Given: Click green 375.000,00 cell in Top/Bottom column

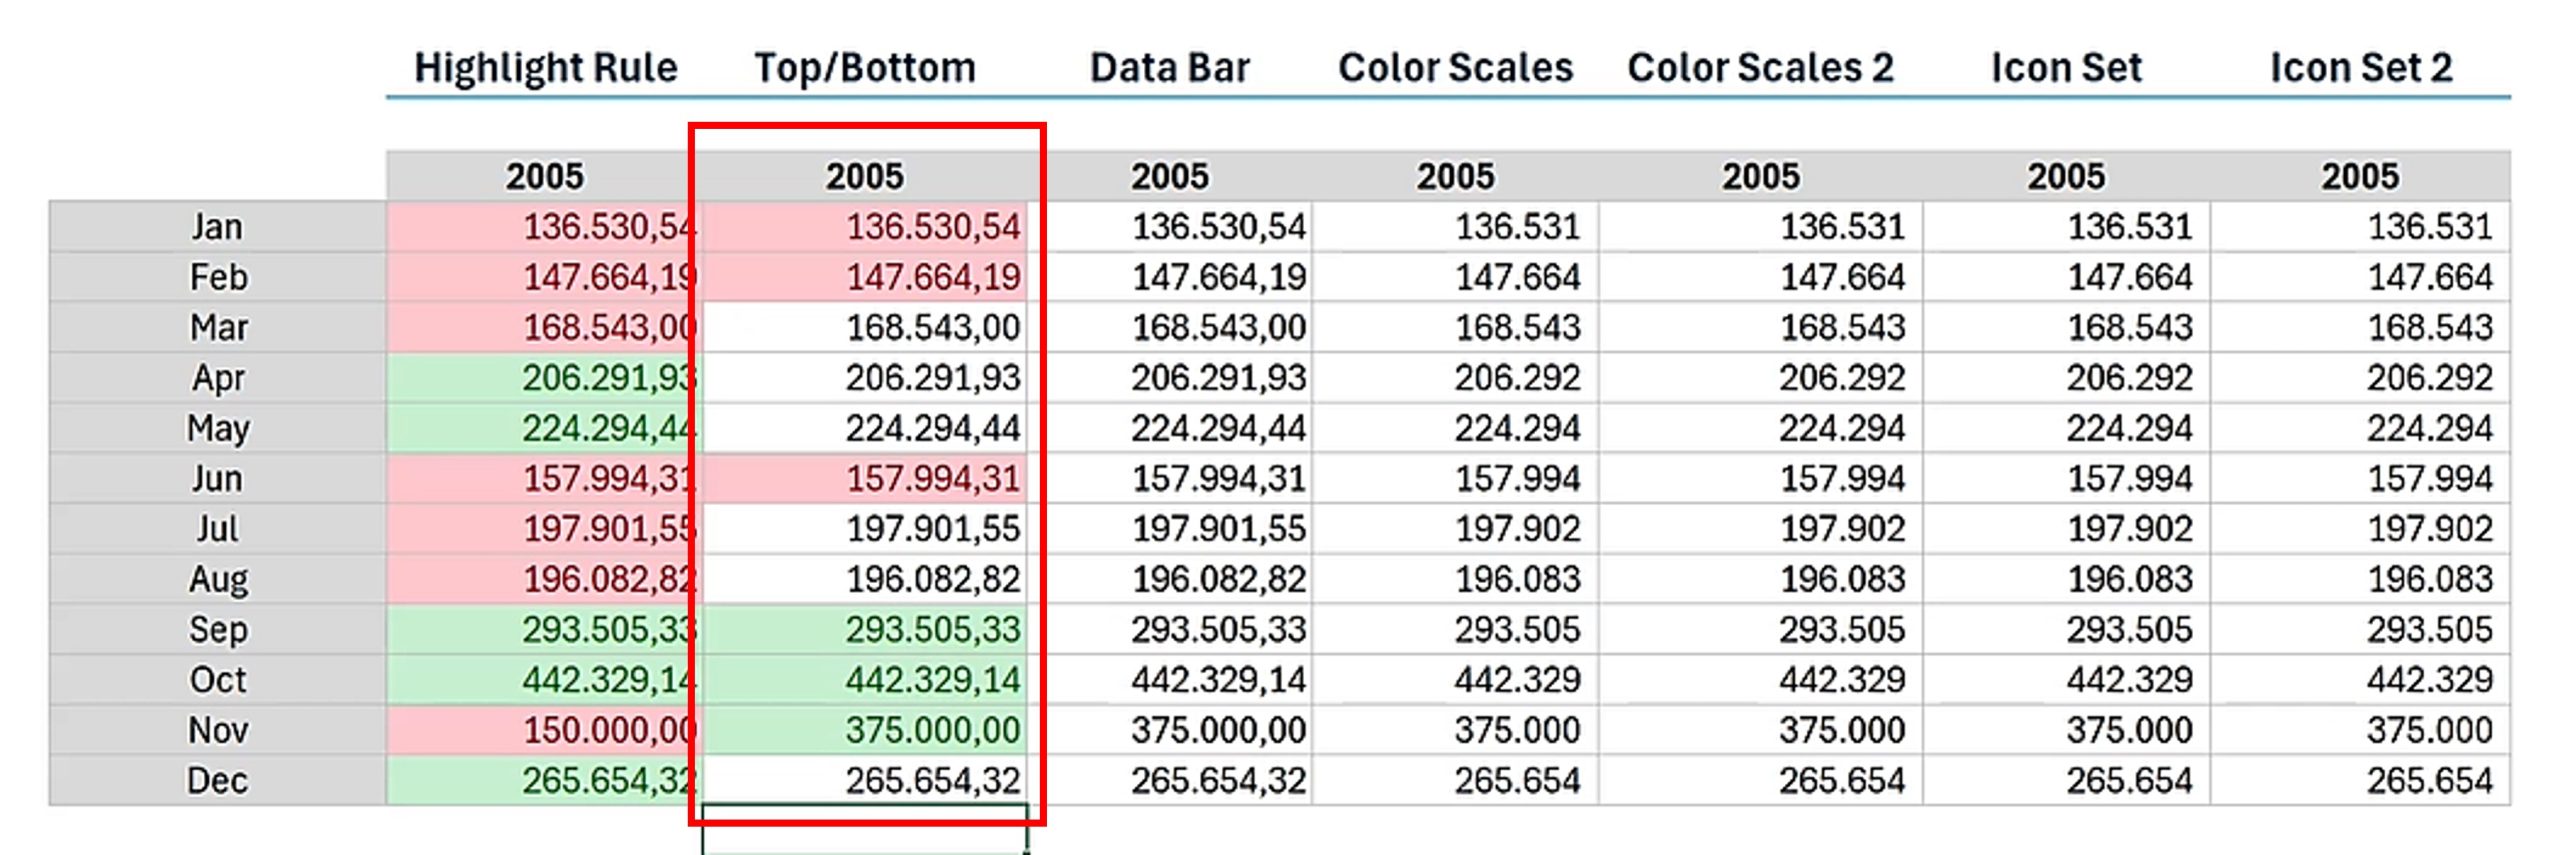Looking at the screenshot, I should 865,731.
